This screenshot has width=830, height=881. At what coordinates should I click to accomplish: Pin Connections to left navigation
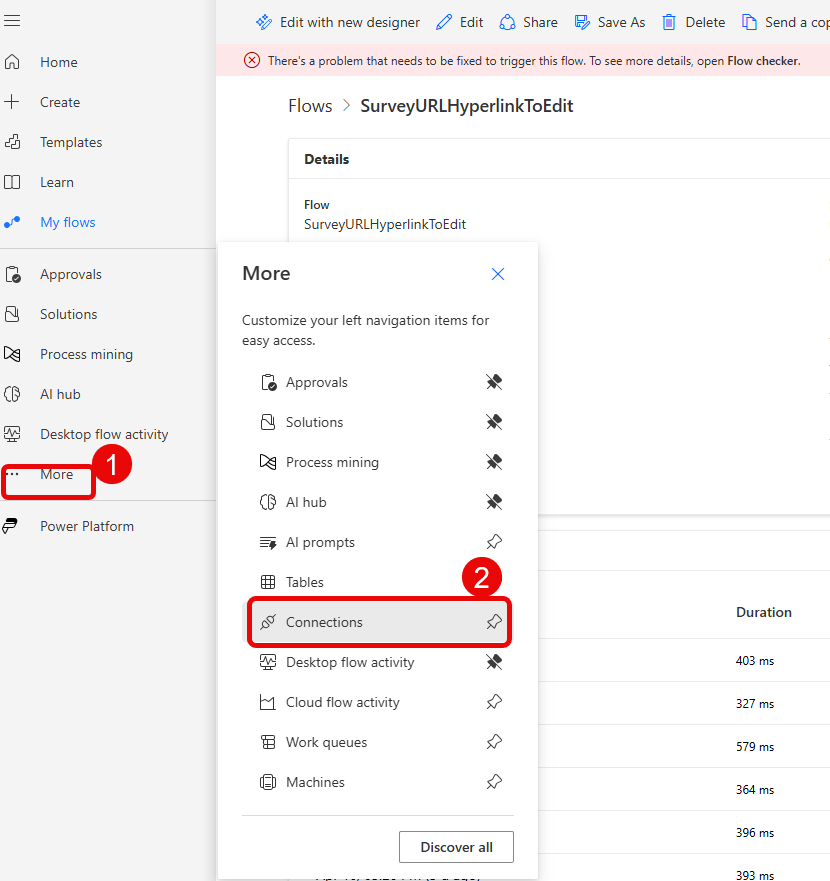click(x=494, y=622)
